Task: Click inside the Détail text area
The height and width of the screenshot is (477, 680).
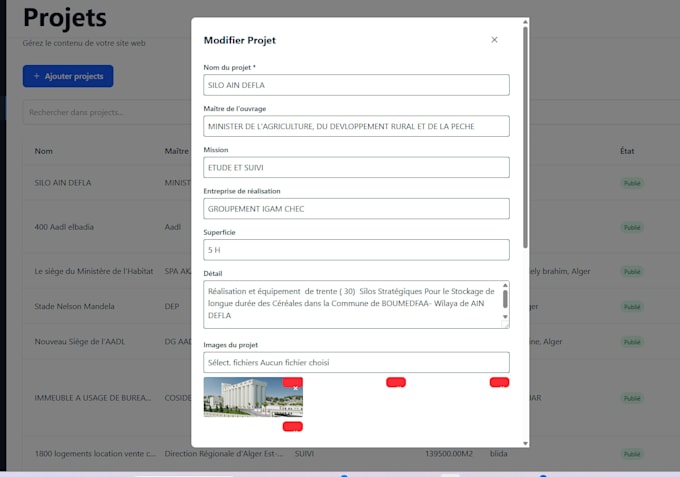Action: (x=352, y=304)
